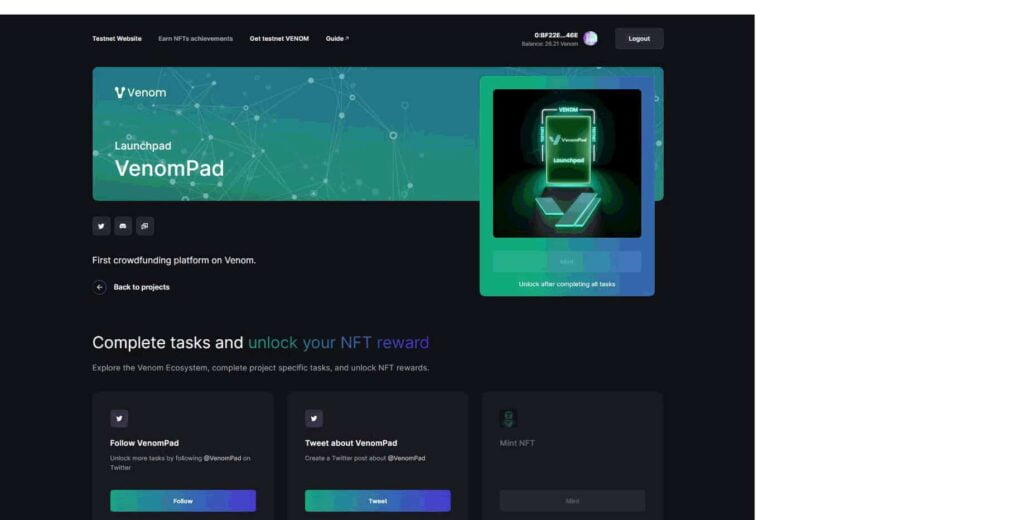Click 'Unlock after completing all tasks' text
1024x520 pixels.
point(567,284)
